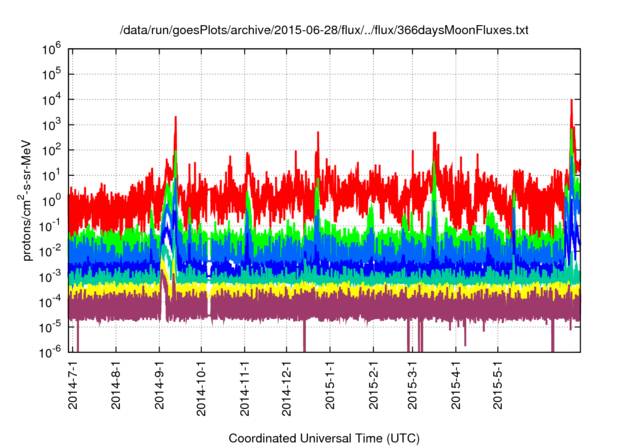Click the 10^0 tick label on y-axis
This screenshot has height=448, width=640.
click(53, 199)
